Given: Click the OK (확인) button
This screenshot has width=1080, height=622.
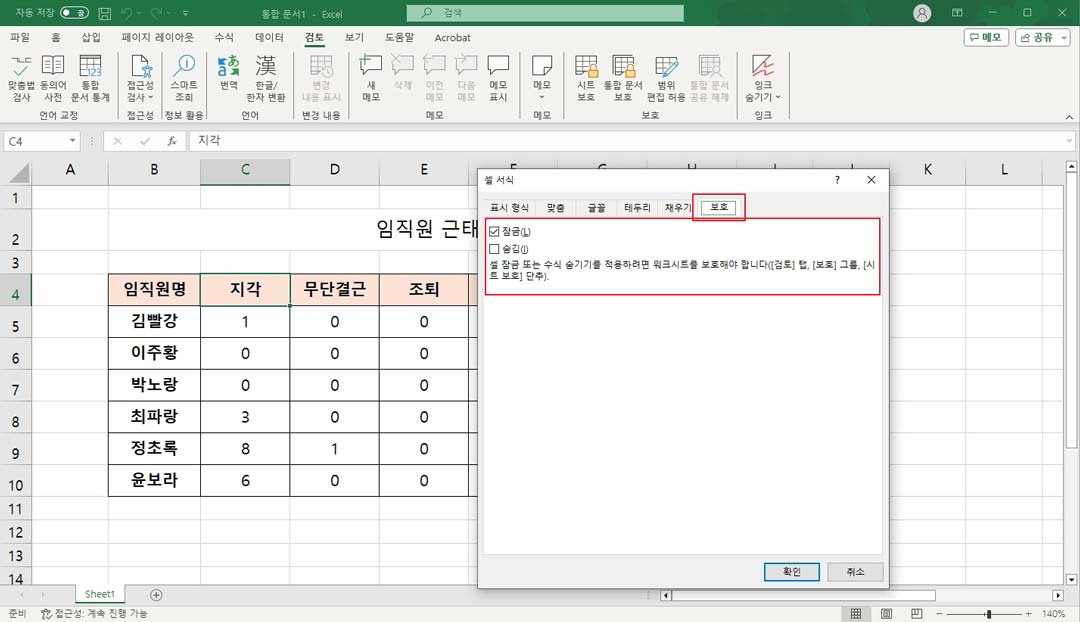Looking at the screenshot, I should pyautogui.click(x=791, y=572).
